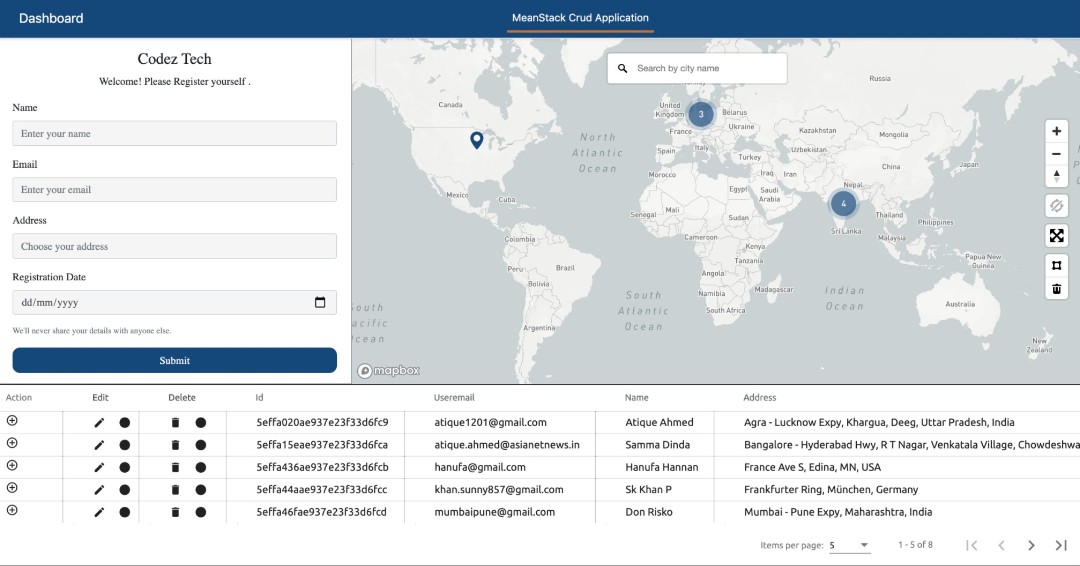Screen dimensions: 1080x566
Task: Focus the Enter your name field
Action: click(x=174, y=134)
